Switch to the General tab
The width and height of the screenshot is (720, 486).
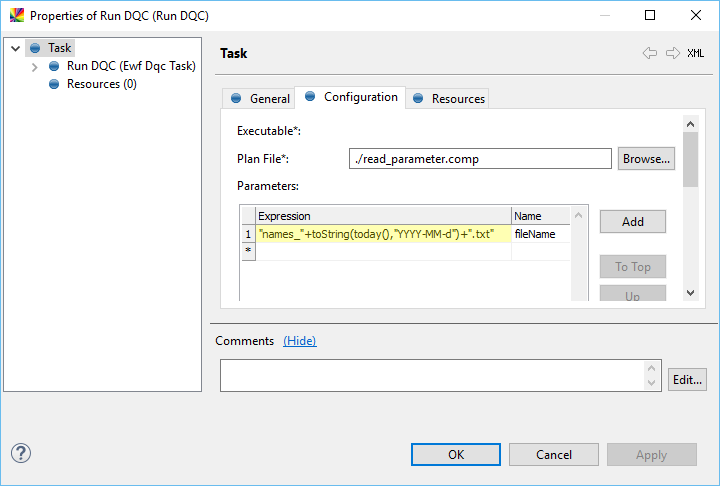(x=260, y=98)
